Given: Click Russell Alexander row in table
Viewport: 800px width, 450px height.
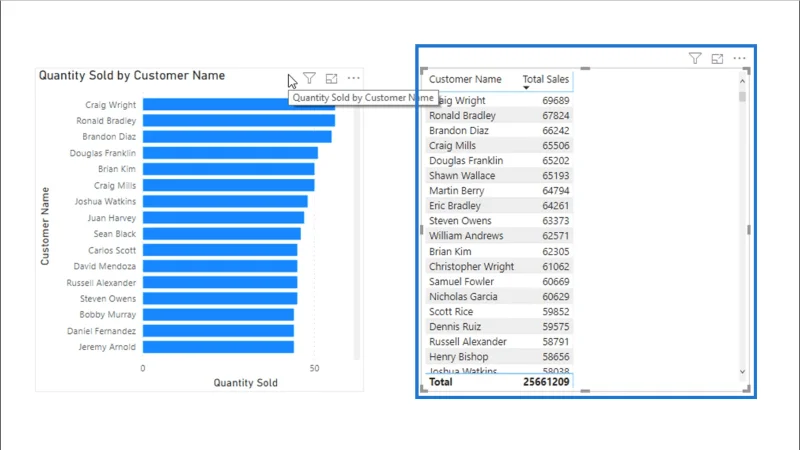Looking at the screenshot, I should click(498, 342).
